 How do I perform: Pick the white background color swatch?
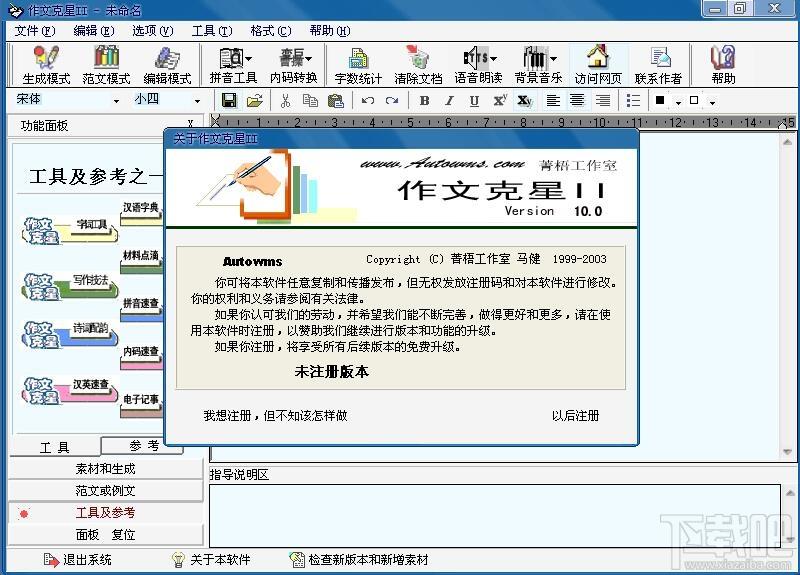point(694,100)
